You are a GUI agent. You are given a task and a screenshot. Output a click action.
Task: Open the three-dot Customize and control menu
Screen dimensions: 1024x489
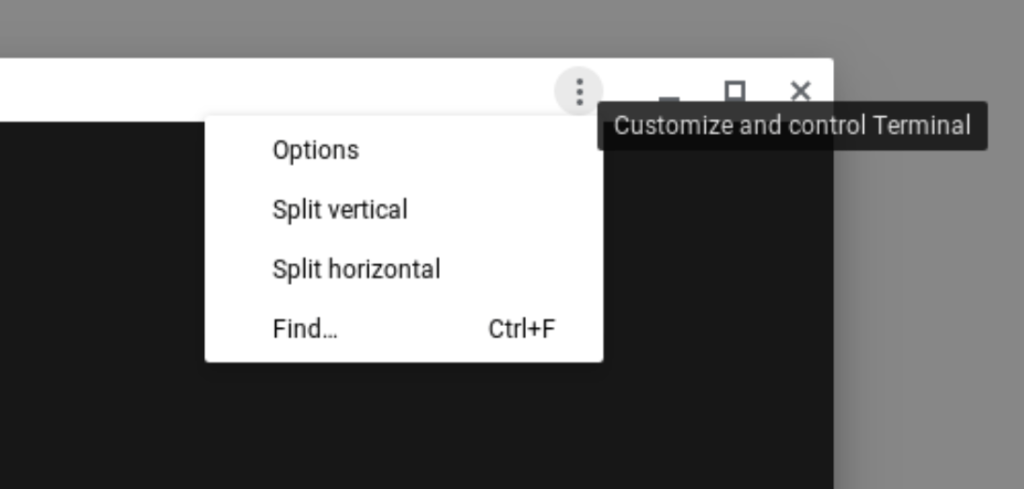(579, 91)
